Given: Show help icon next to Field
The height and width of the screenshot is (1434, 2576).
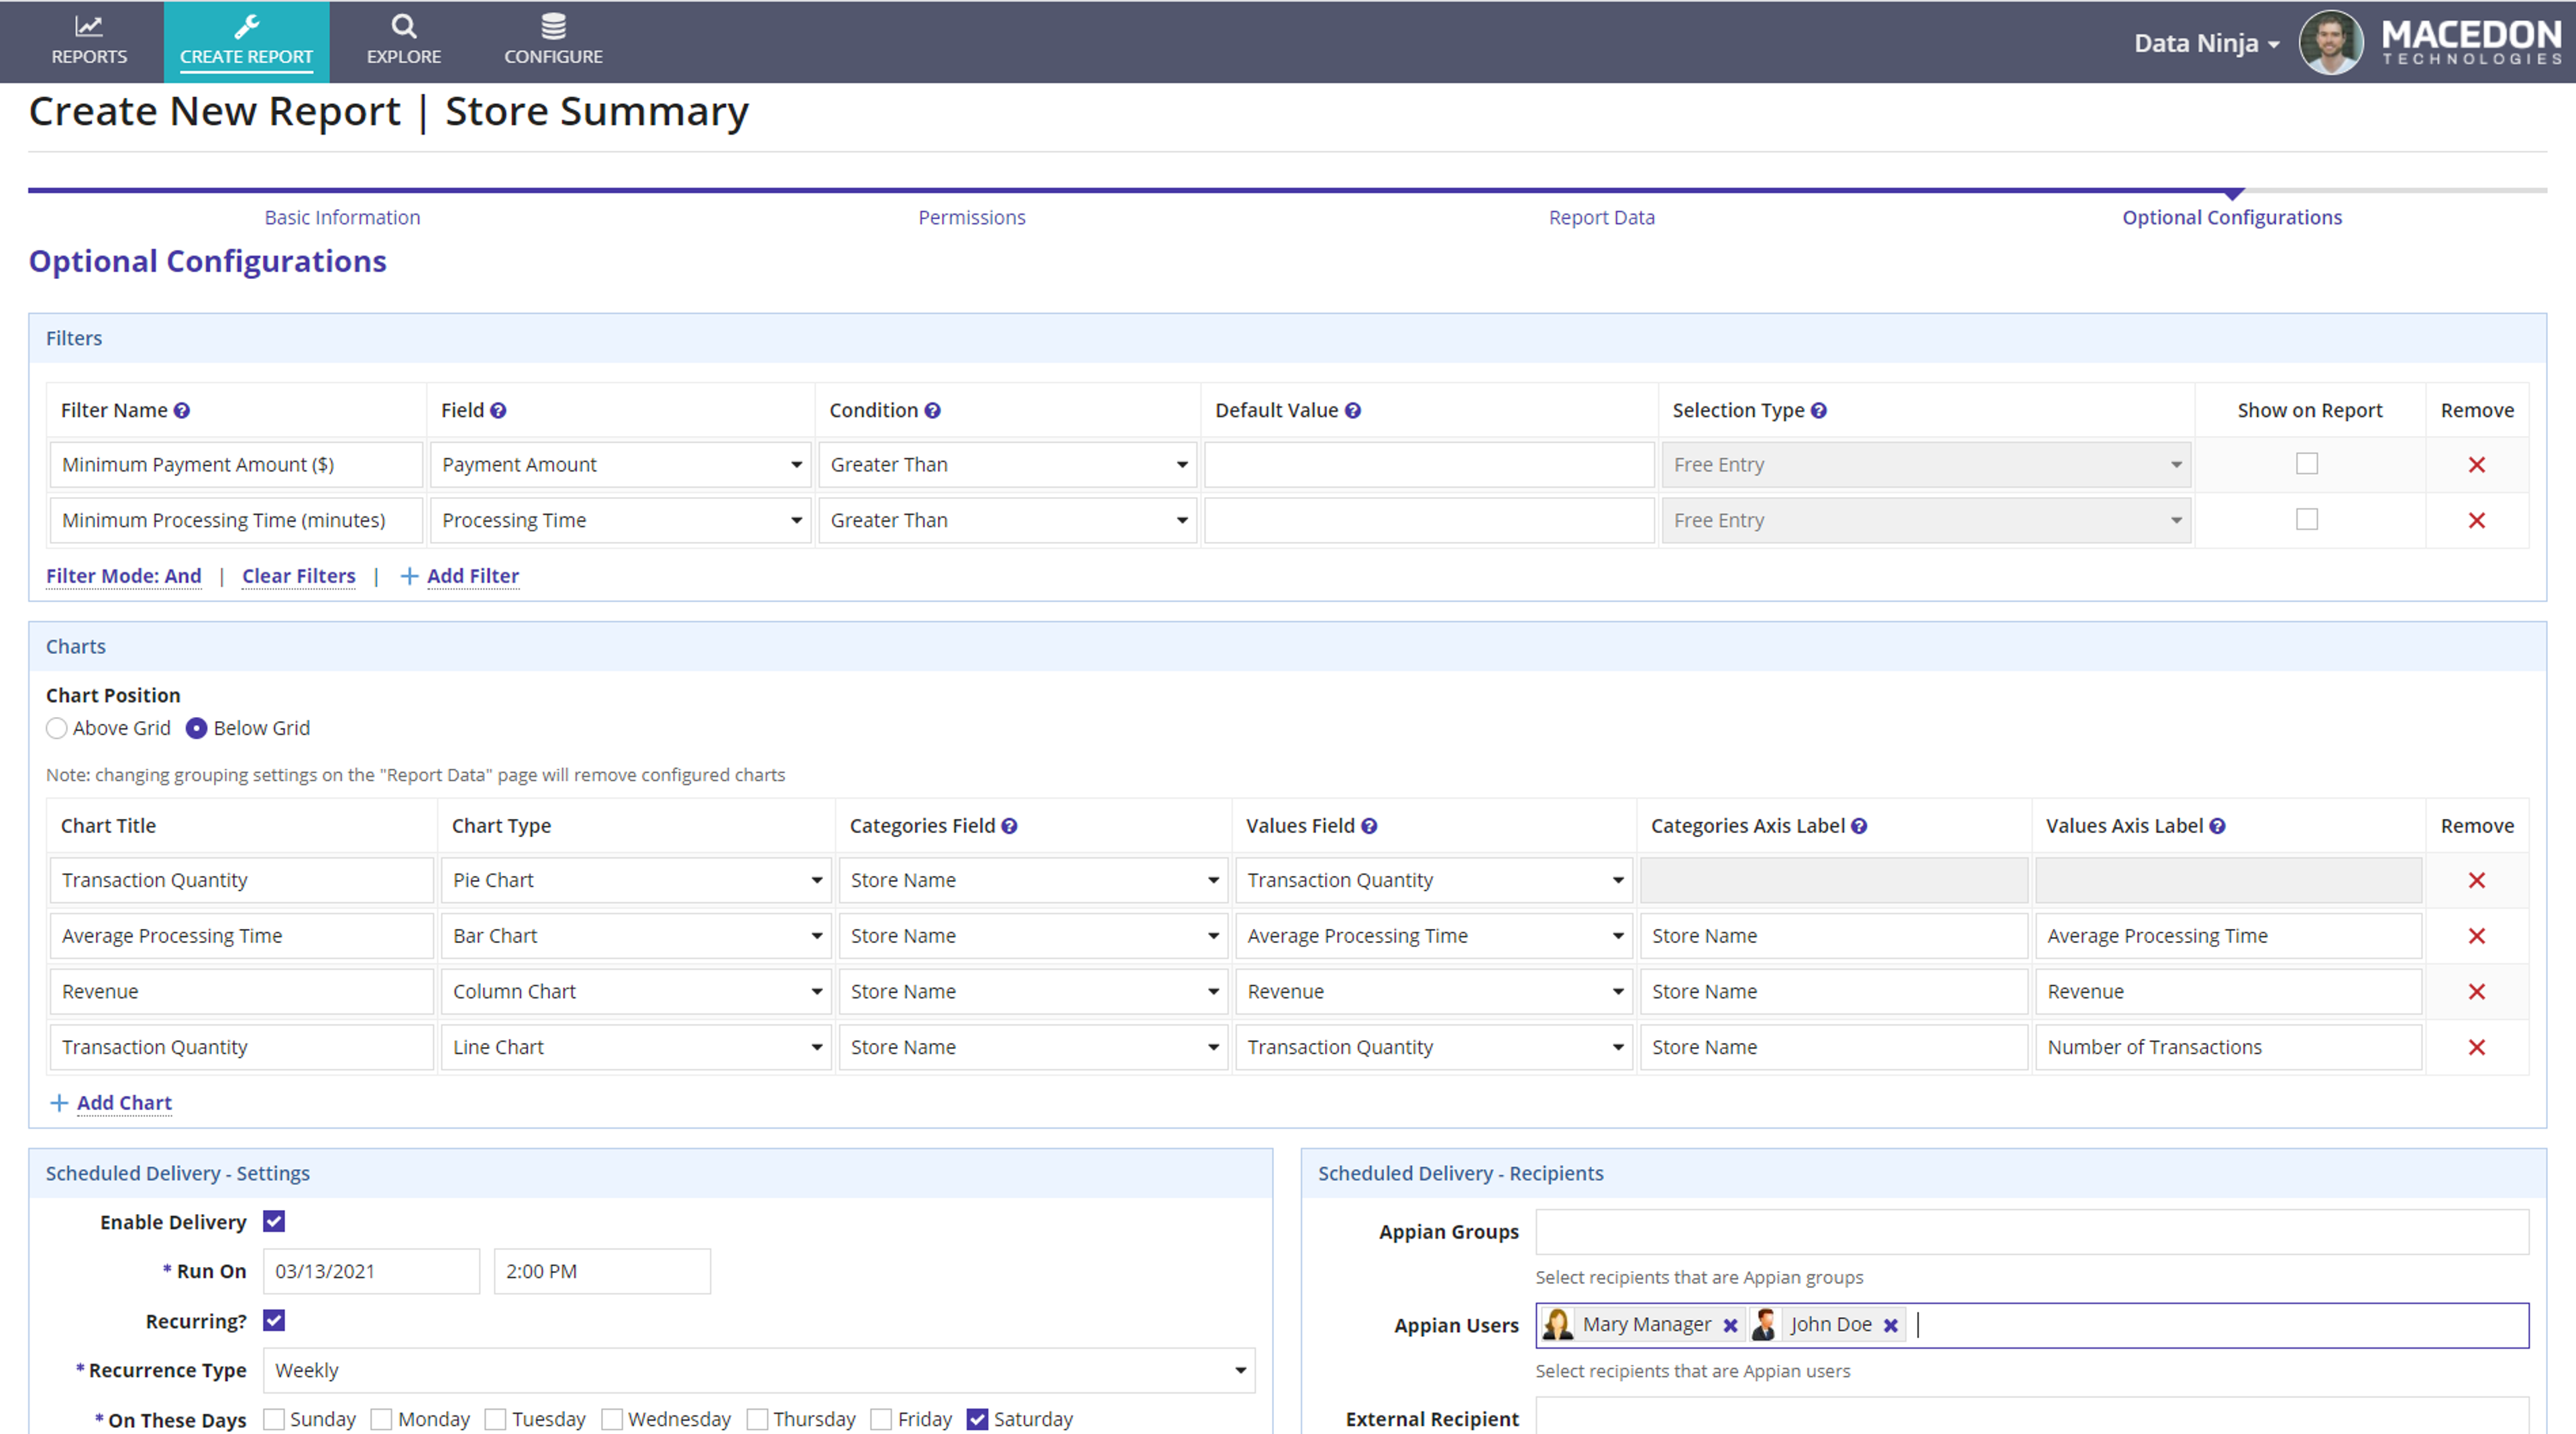Looking at the screenshot, I should [x=498, y=410].
